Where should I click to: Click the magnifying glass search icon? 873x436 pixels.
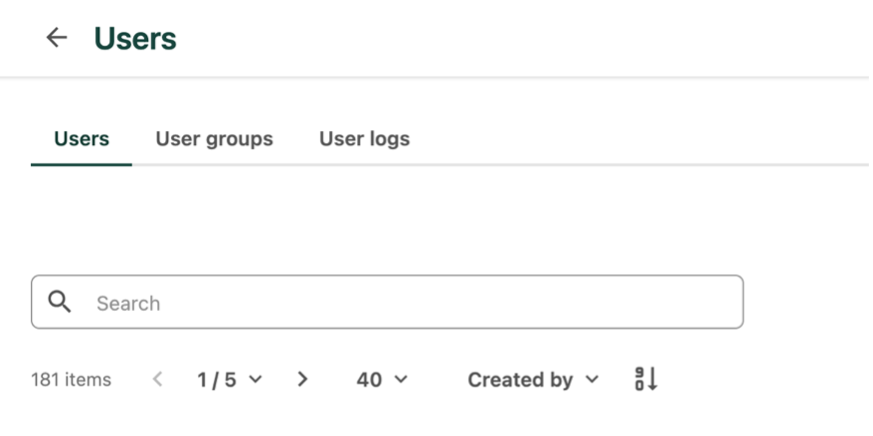click(60, 302)
